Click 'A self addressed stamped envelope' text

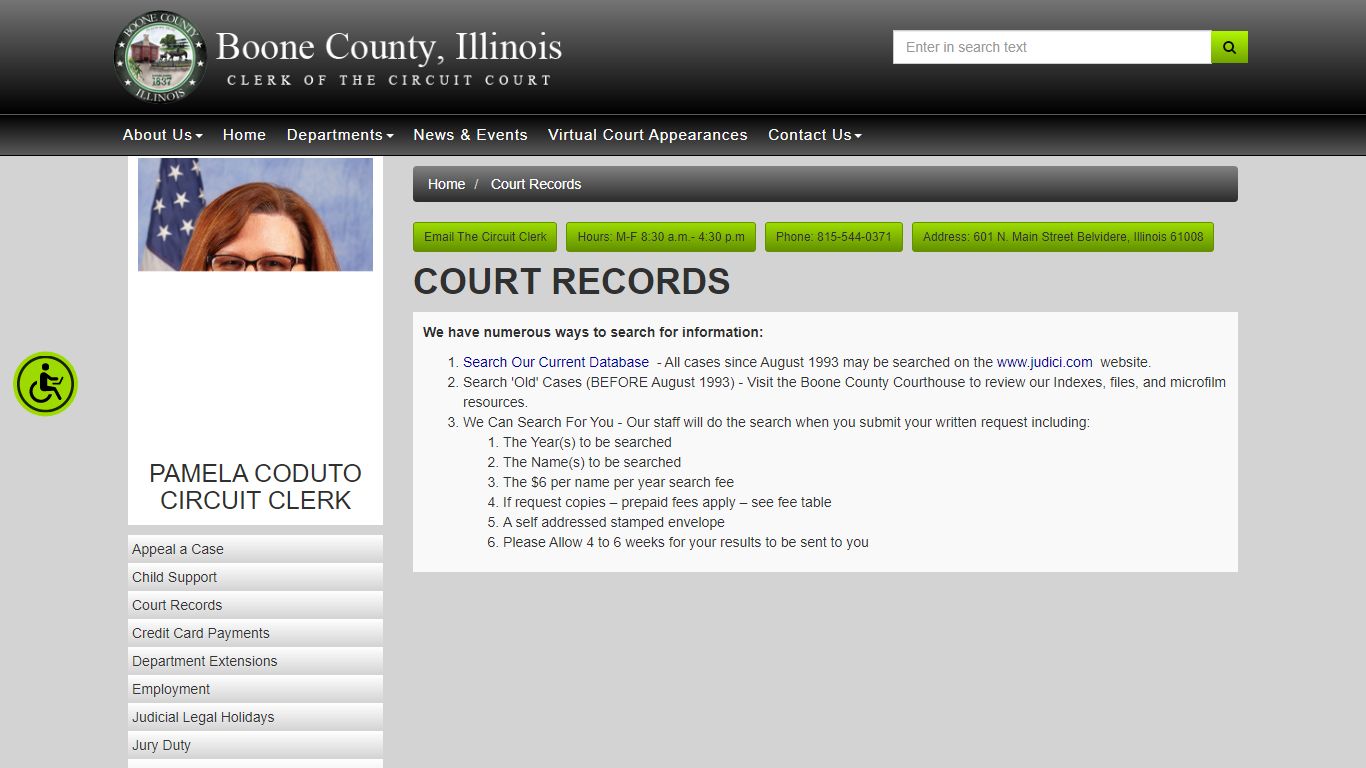coord(614,522)
